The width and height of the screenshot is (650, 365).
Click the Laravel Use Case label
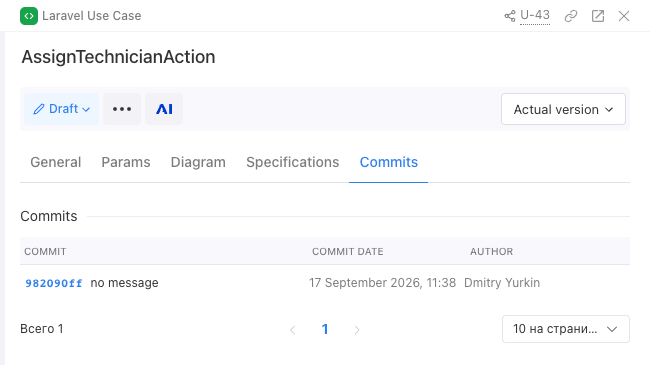92,16
